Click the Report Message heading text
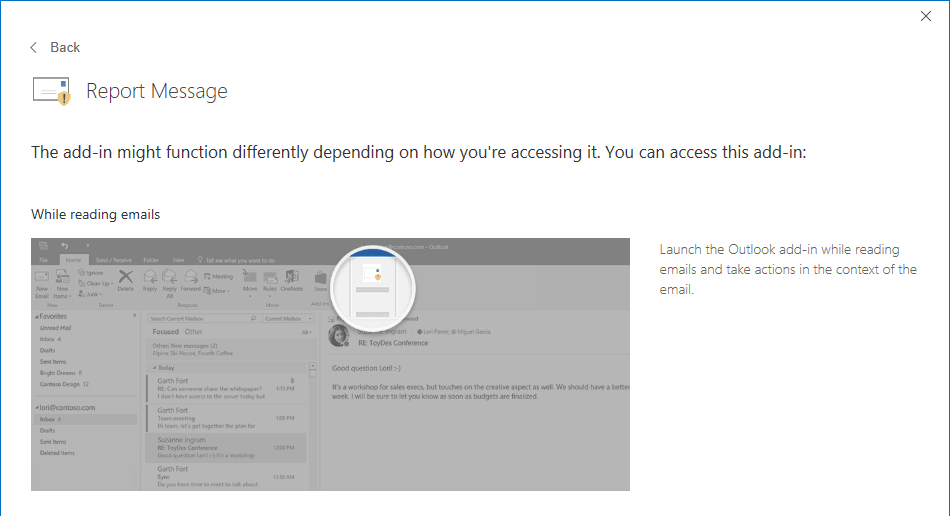This screenshot has height=516, width=950. (x=157, y=91)
